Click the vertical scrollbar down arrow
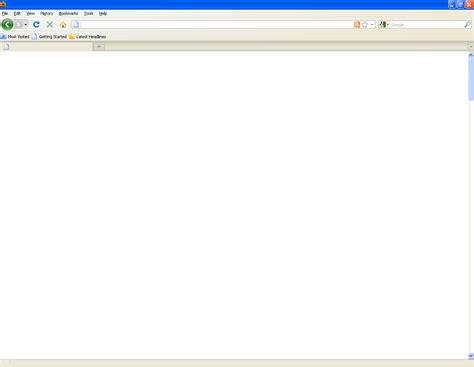The width and height of the screenshot is (474, 367). click(x=471, y=356)
